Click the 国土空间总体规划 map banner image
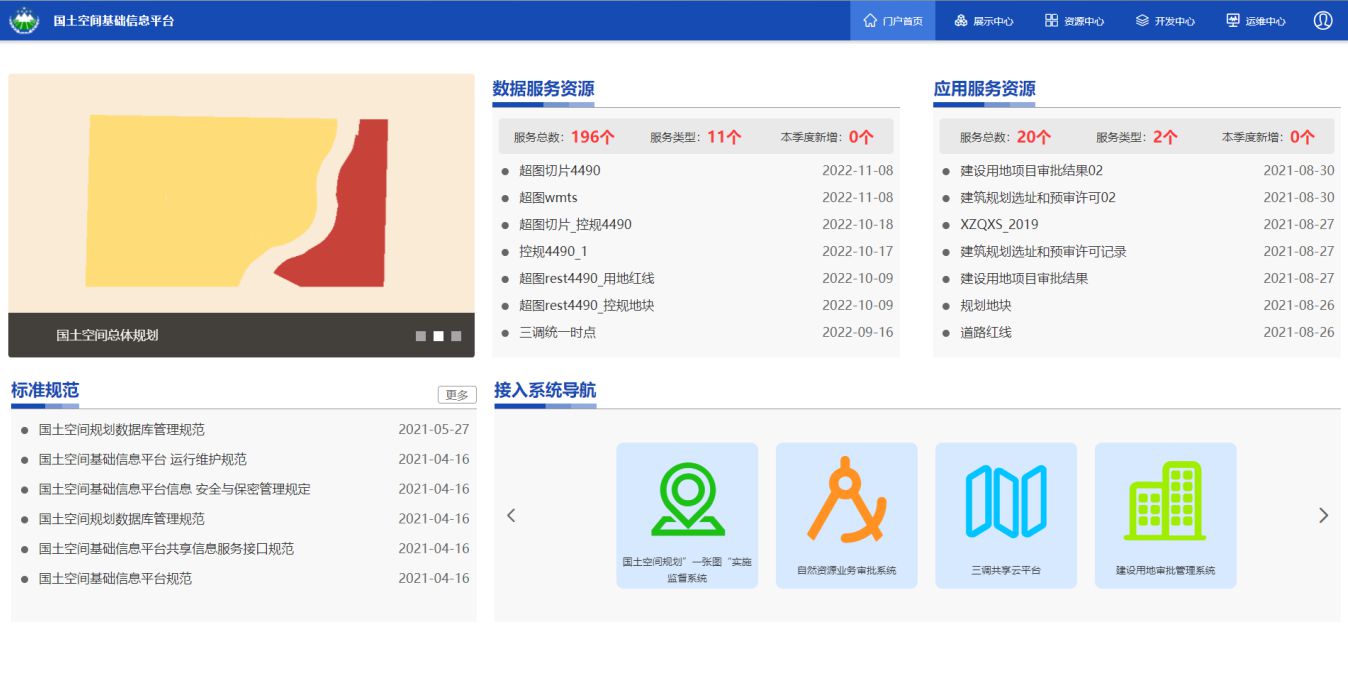1348x678 pixels. pyautogui.click(x=241, y=193)
